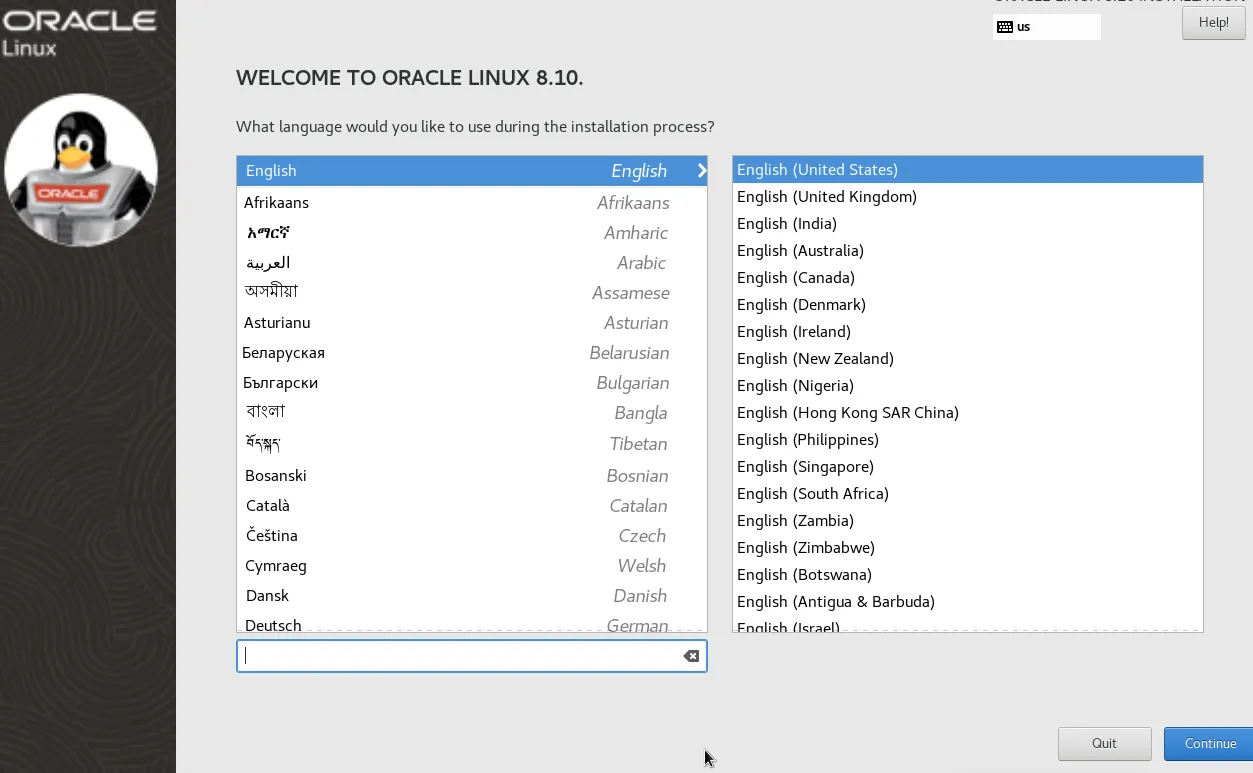Pick Tibetan from the language list
The width and height of the screenshot is (1253, 773).
(x=472, y=443)
